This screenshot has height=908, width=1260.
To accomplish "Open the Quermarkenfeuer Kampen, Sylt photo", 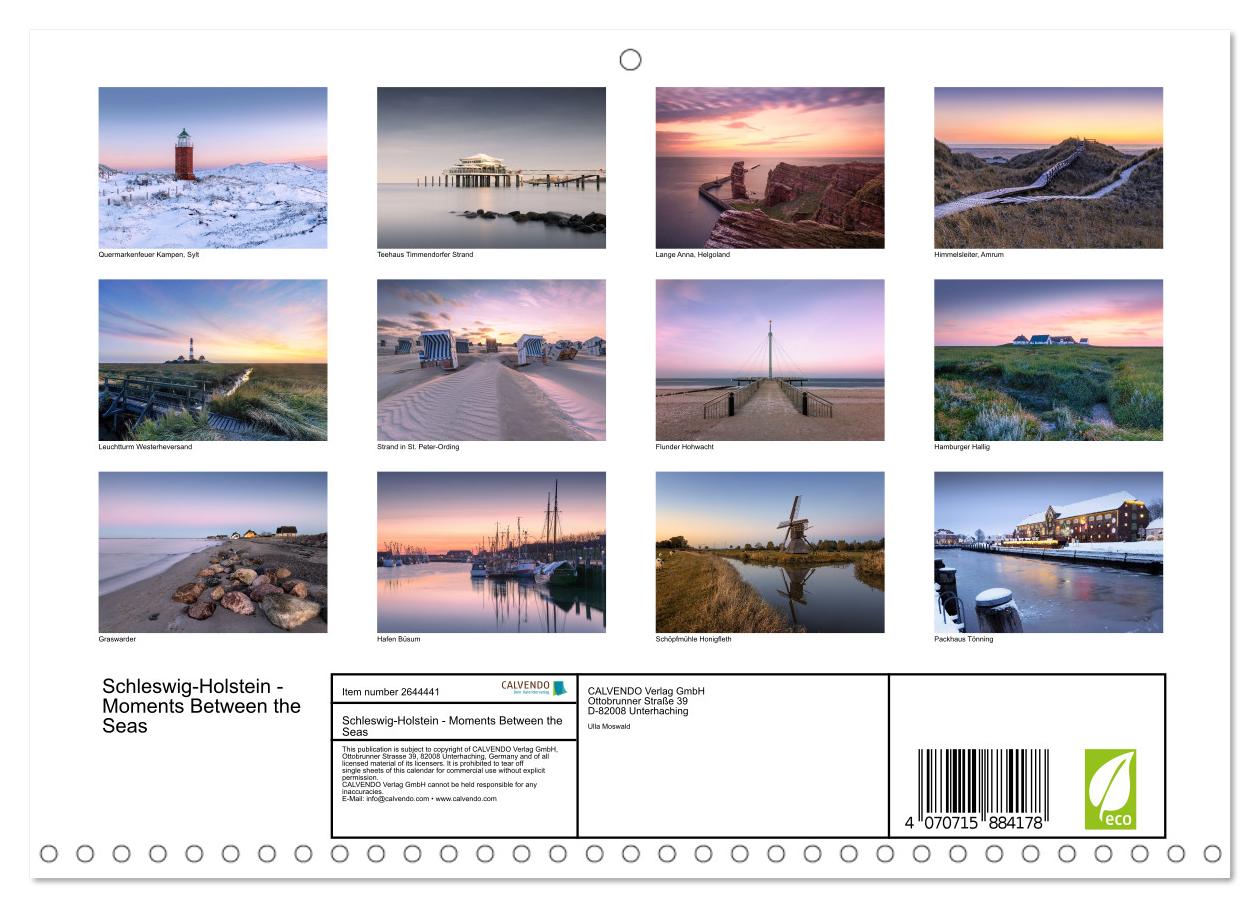I will (x=213, y=168).
